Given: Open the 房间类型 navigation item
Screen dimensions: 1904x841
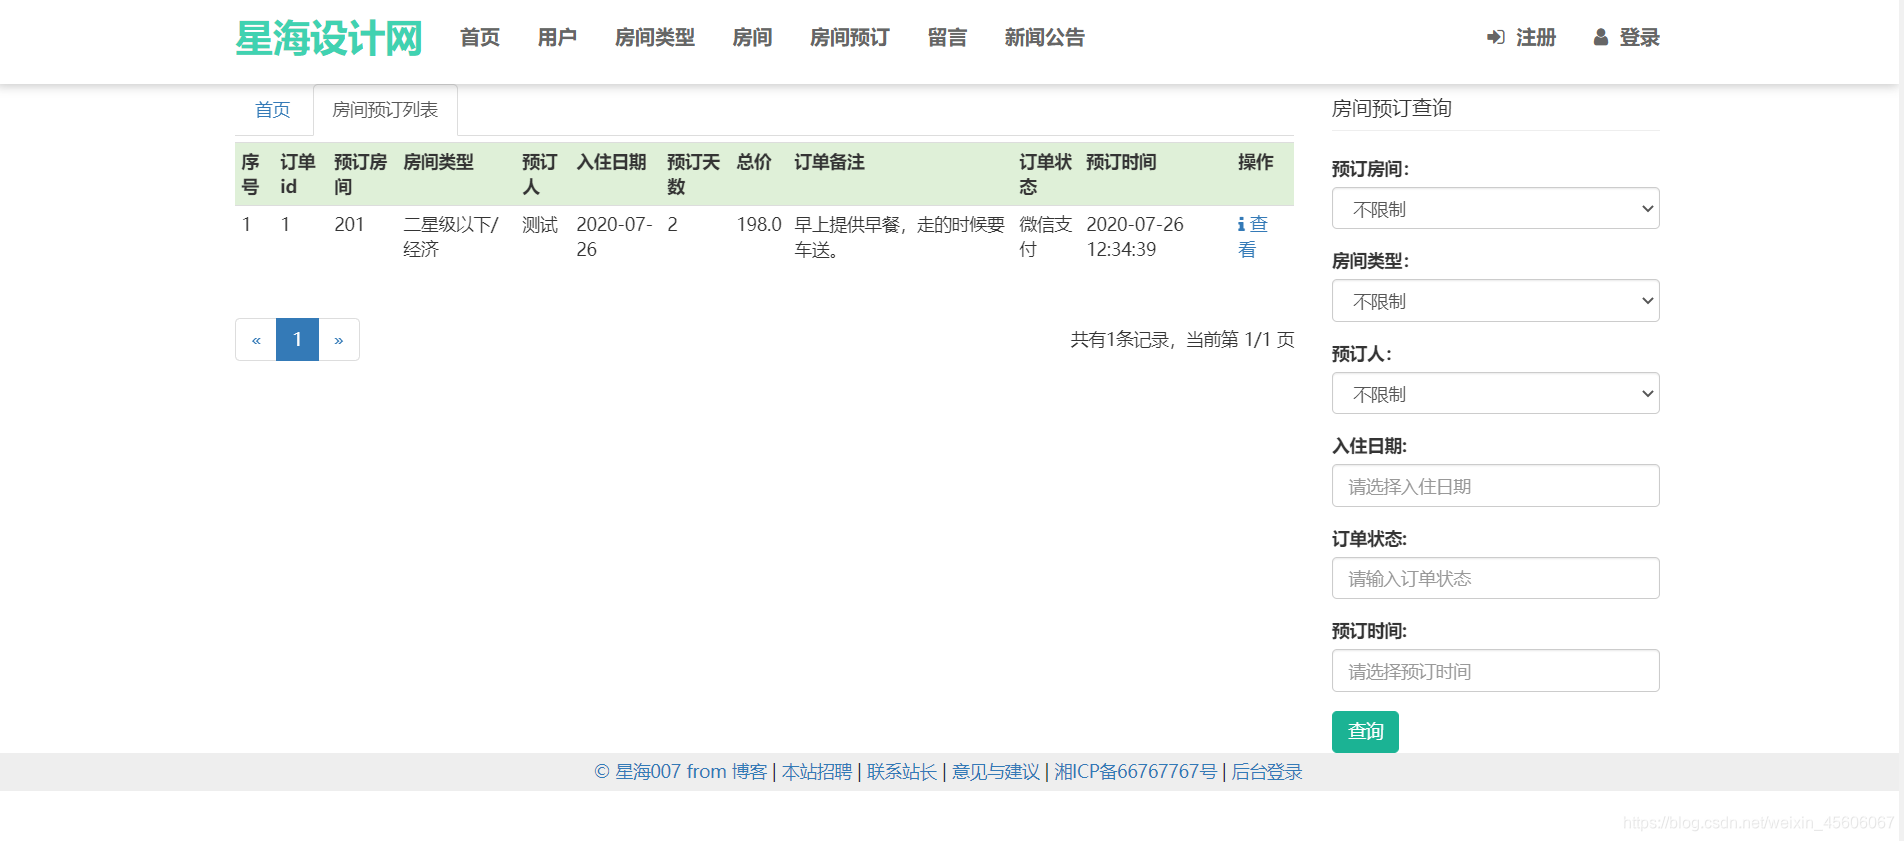Looking at the screenshot, I should [655, 37].
